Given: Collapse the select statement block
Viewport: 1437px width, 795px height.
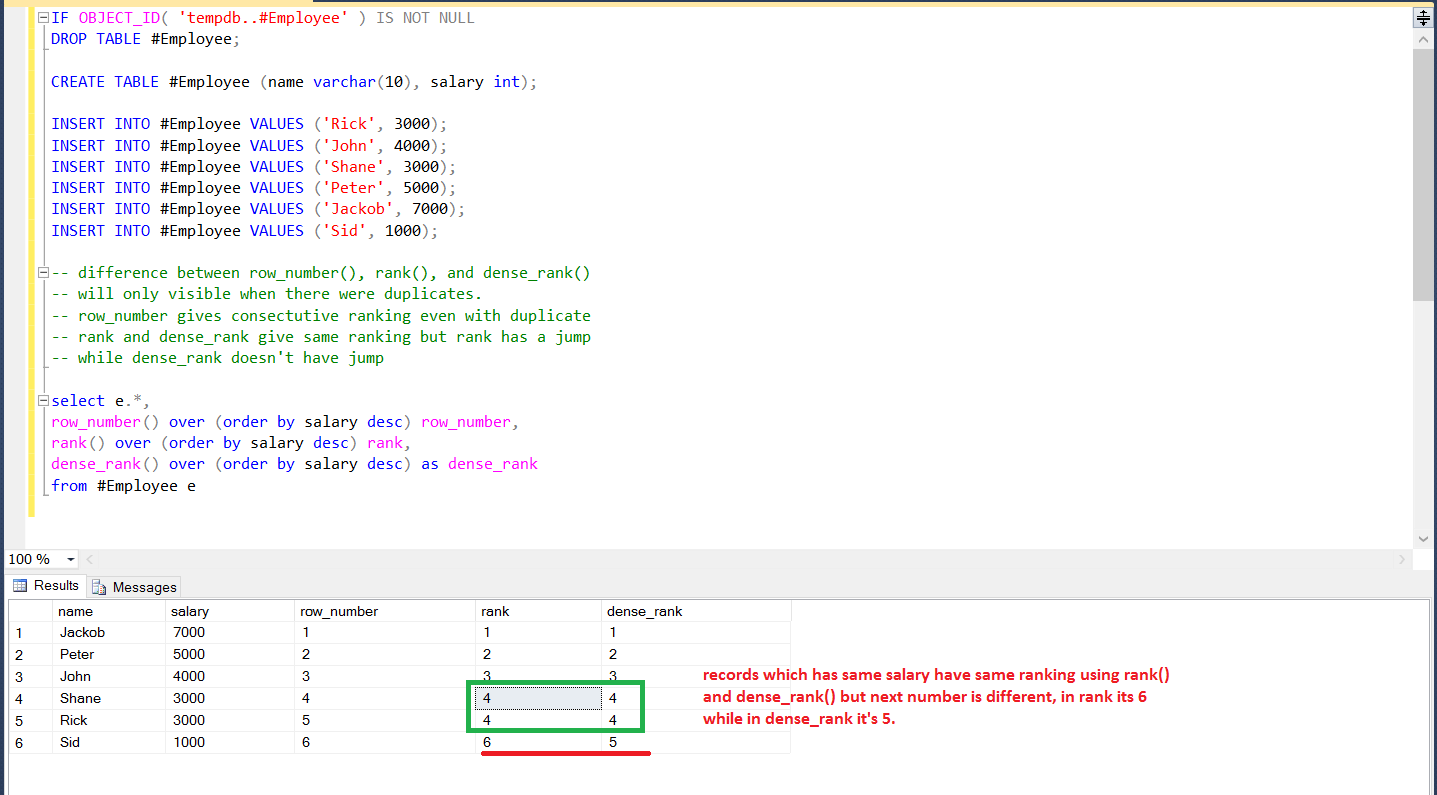Looking at the screenshot, I should pyautogui.click(x=42, y=401).
